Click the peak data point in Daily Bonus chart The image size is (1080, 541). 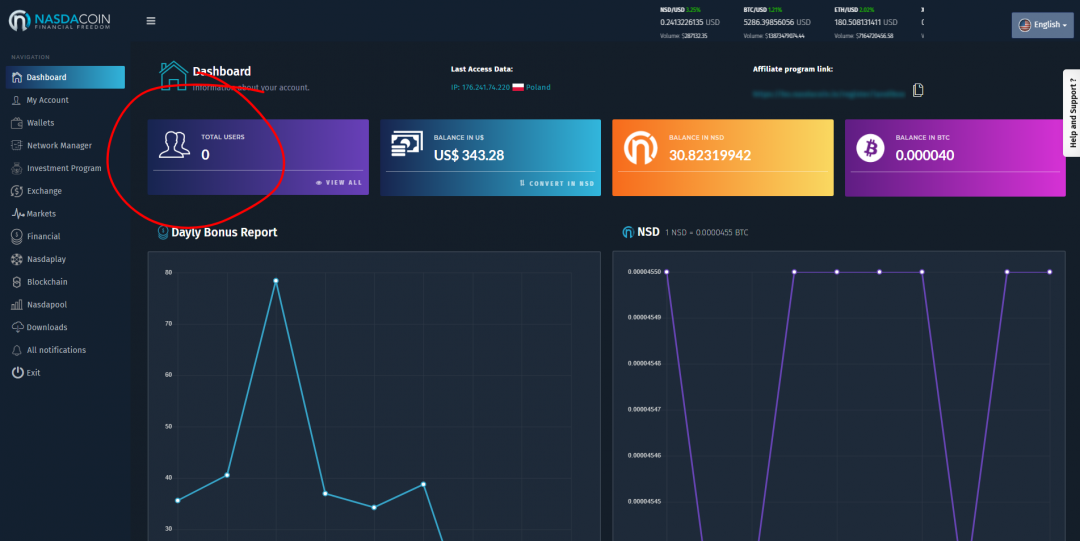click(x=276, y=281)
